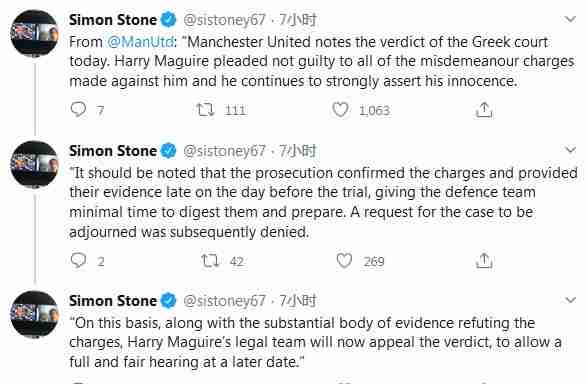Open the @ManUtd mention link

pos(141,42)
